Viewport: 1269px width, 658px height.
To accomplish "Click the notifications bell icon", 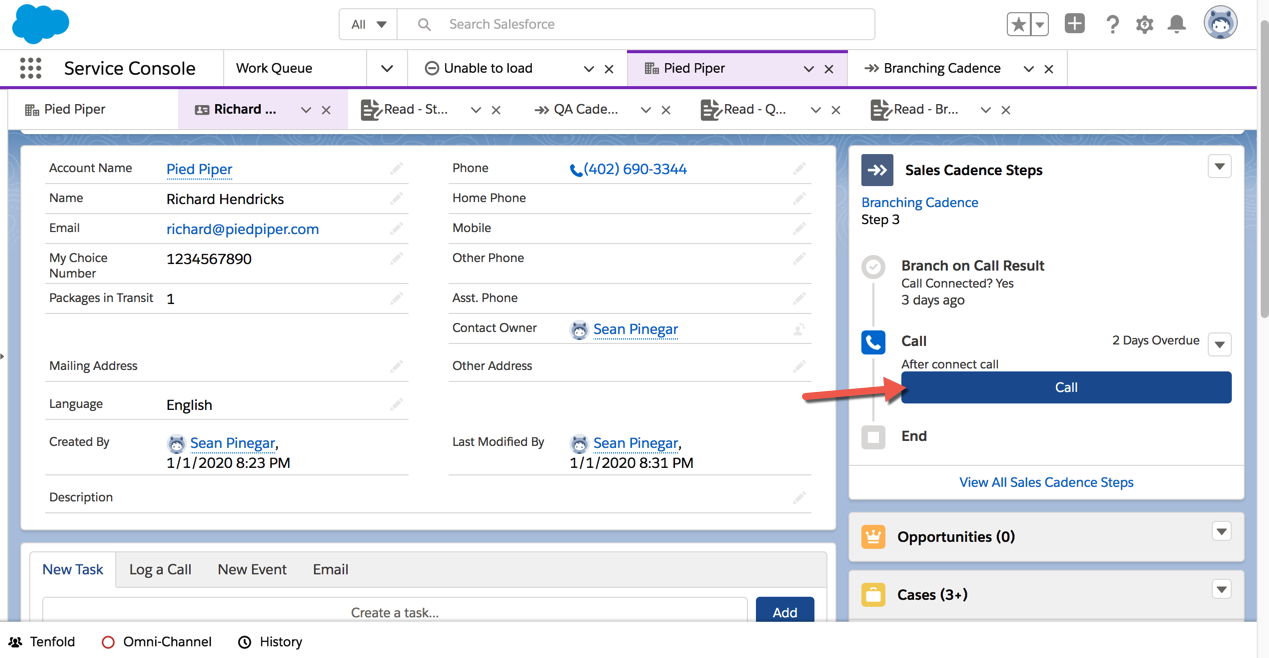I will point(1177,24).
